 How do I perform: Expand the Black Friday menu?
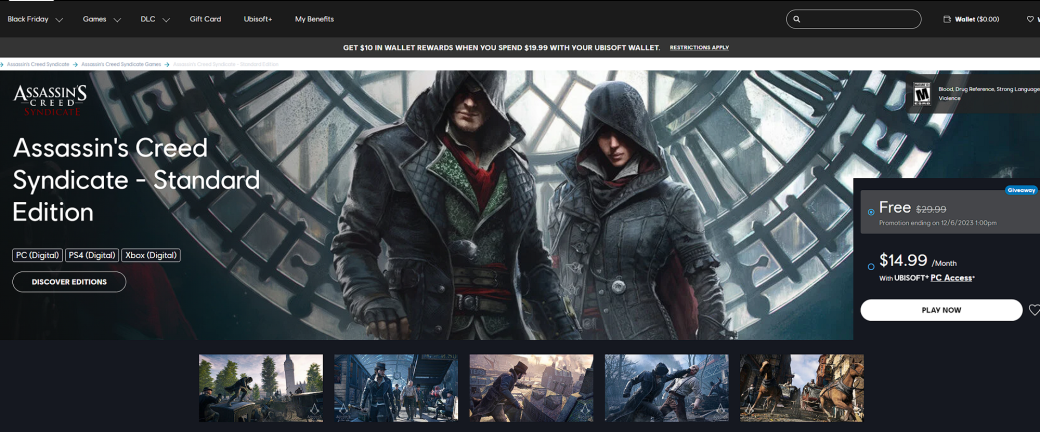coord(35,19)
